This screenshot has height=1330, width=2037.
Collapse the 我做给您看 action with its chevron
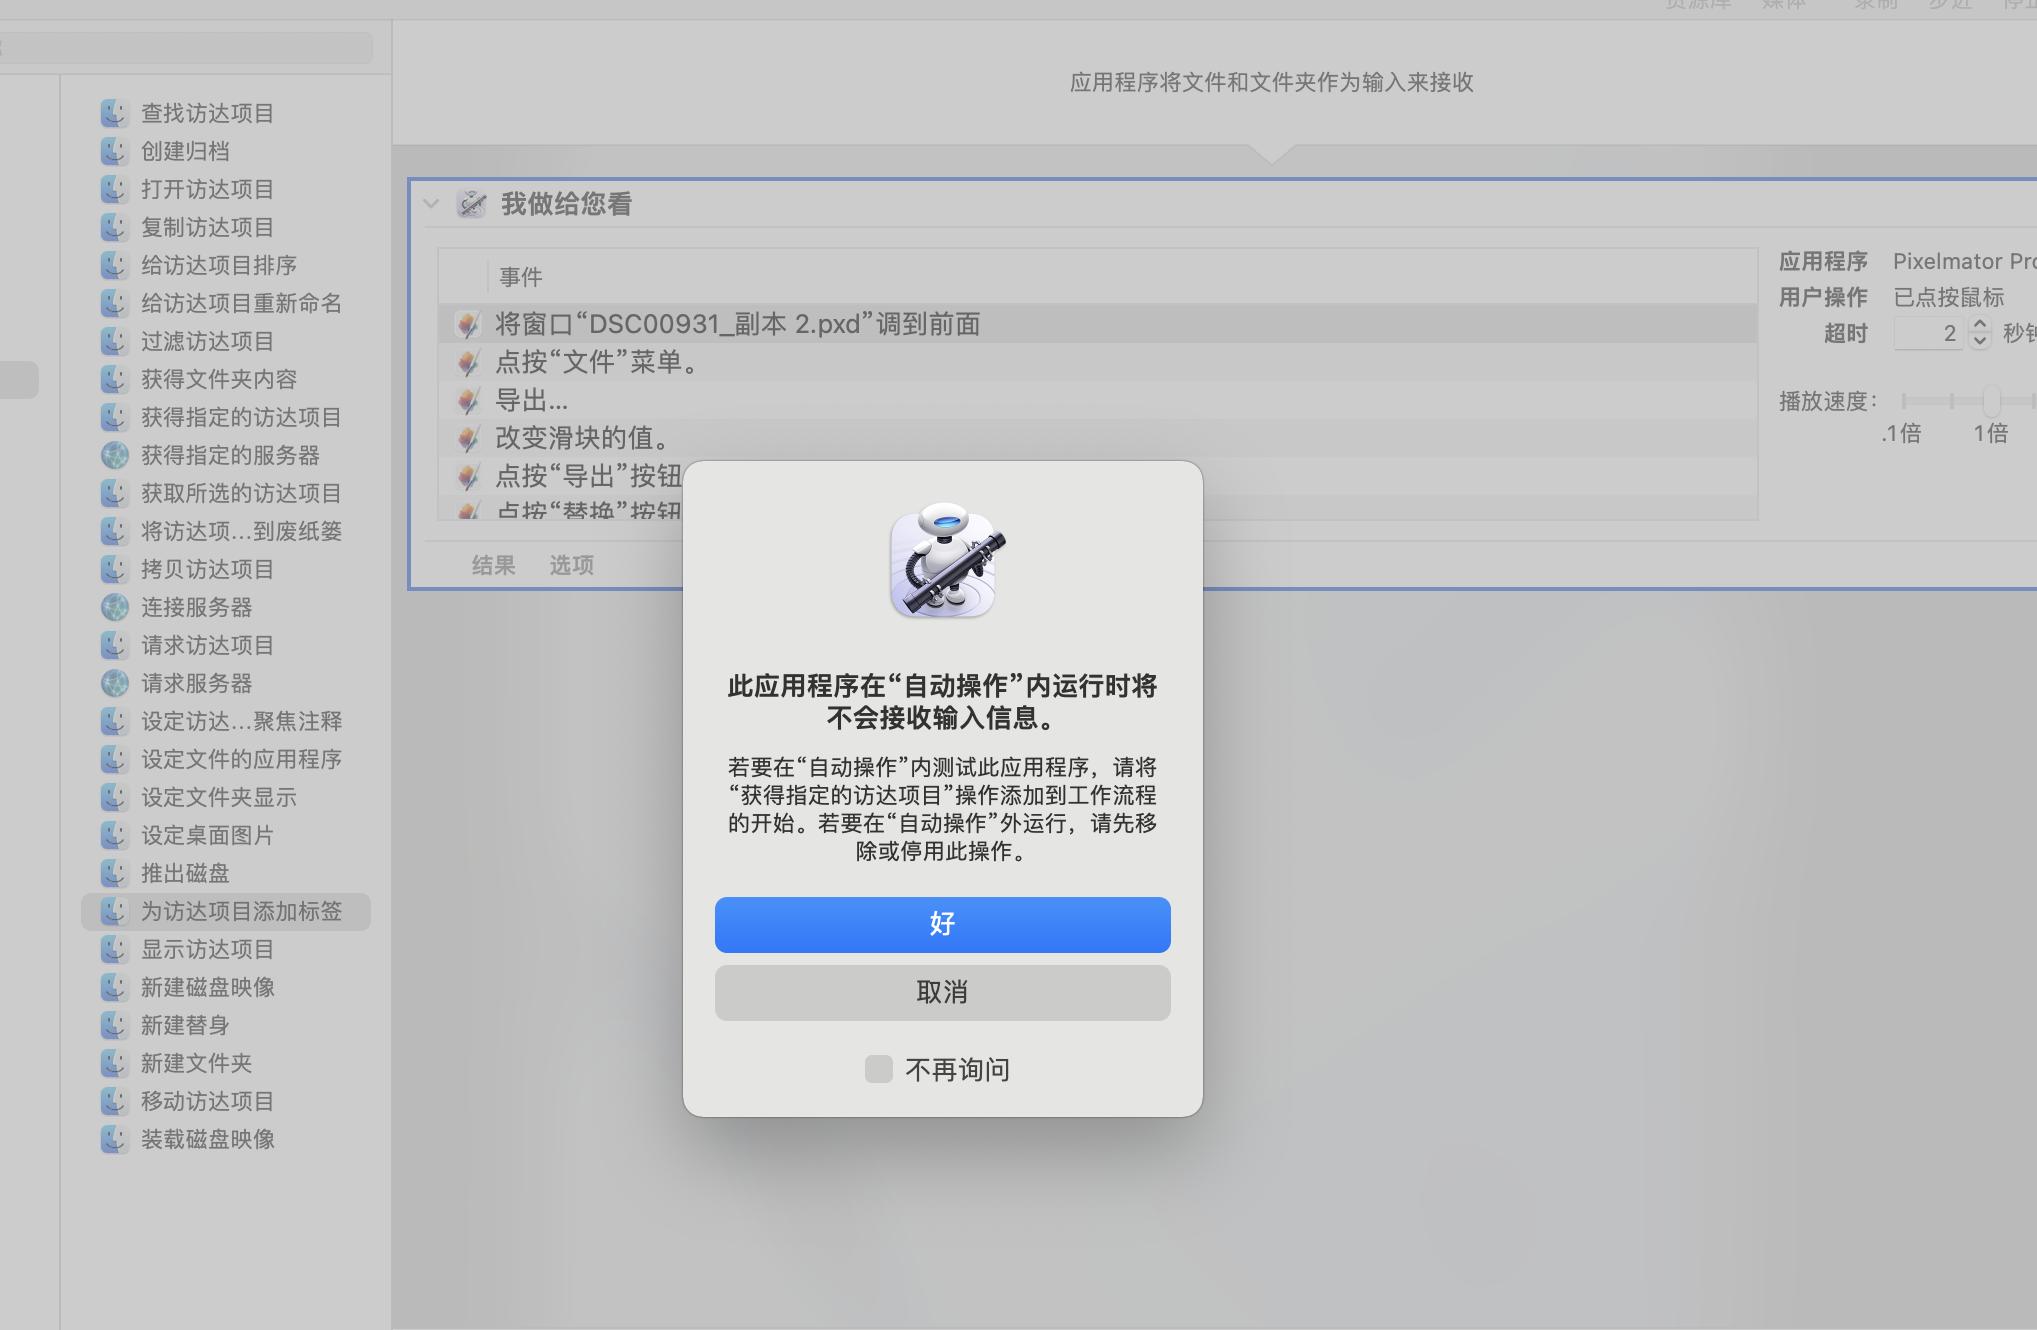click(431, 204)
